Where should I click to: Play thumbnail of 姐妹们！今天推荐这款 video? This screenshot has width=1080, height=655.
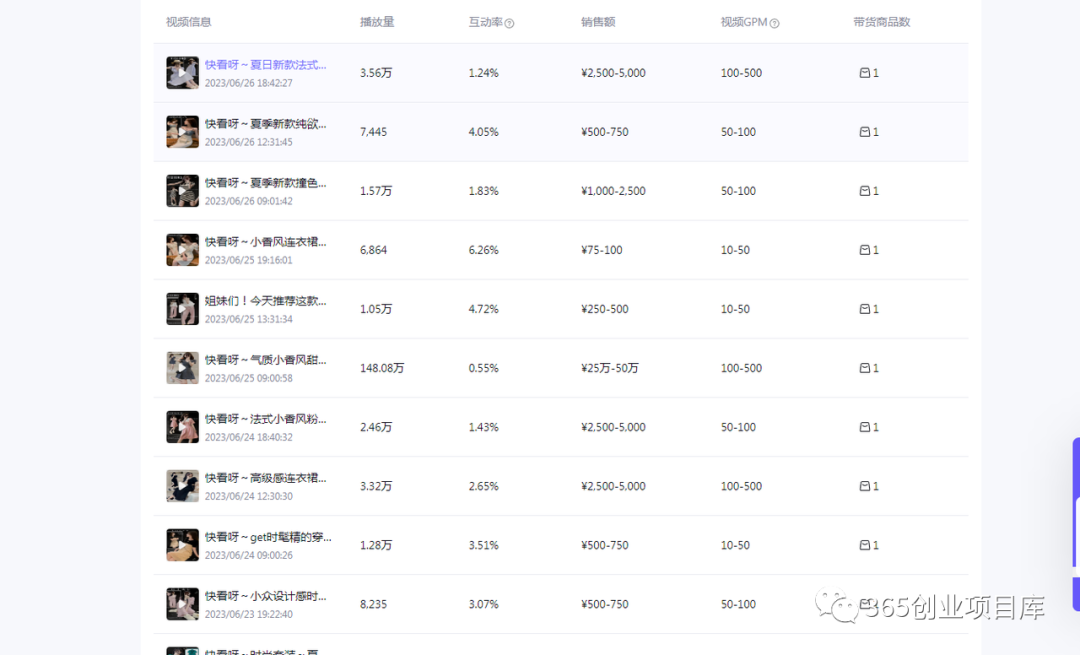tap(183, 309)
